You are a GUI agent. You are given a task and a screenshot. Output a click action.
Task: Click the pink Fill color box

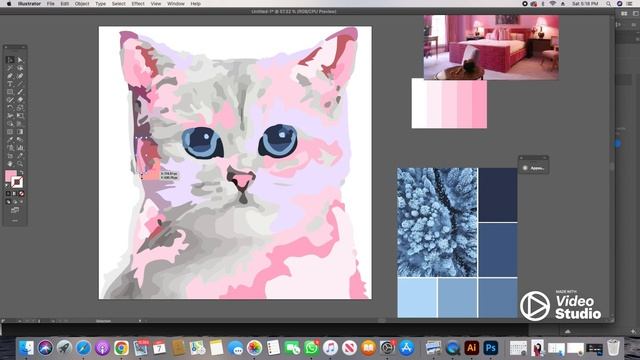click(10, 176)
